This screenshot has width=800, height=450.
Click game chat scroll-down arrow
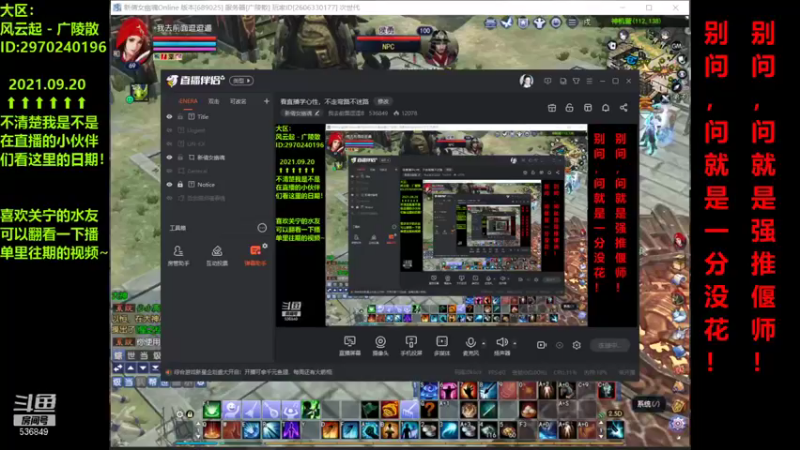(x=143, y=368)
